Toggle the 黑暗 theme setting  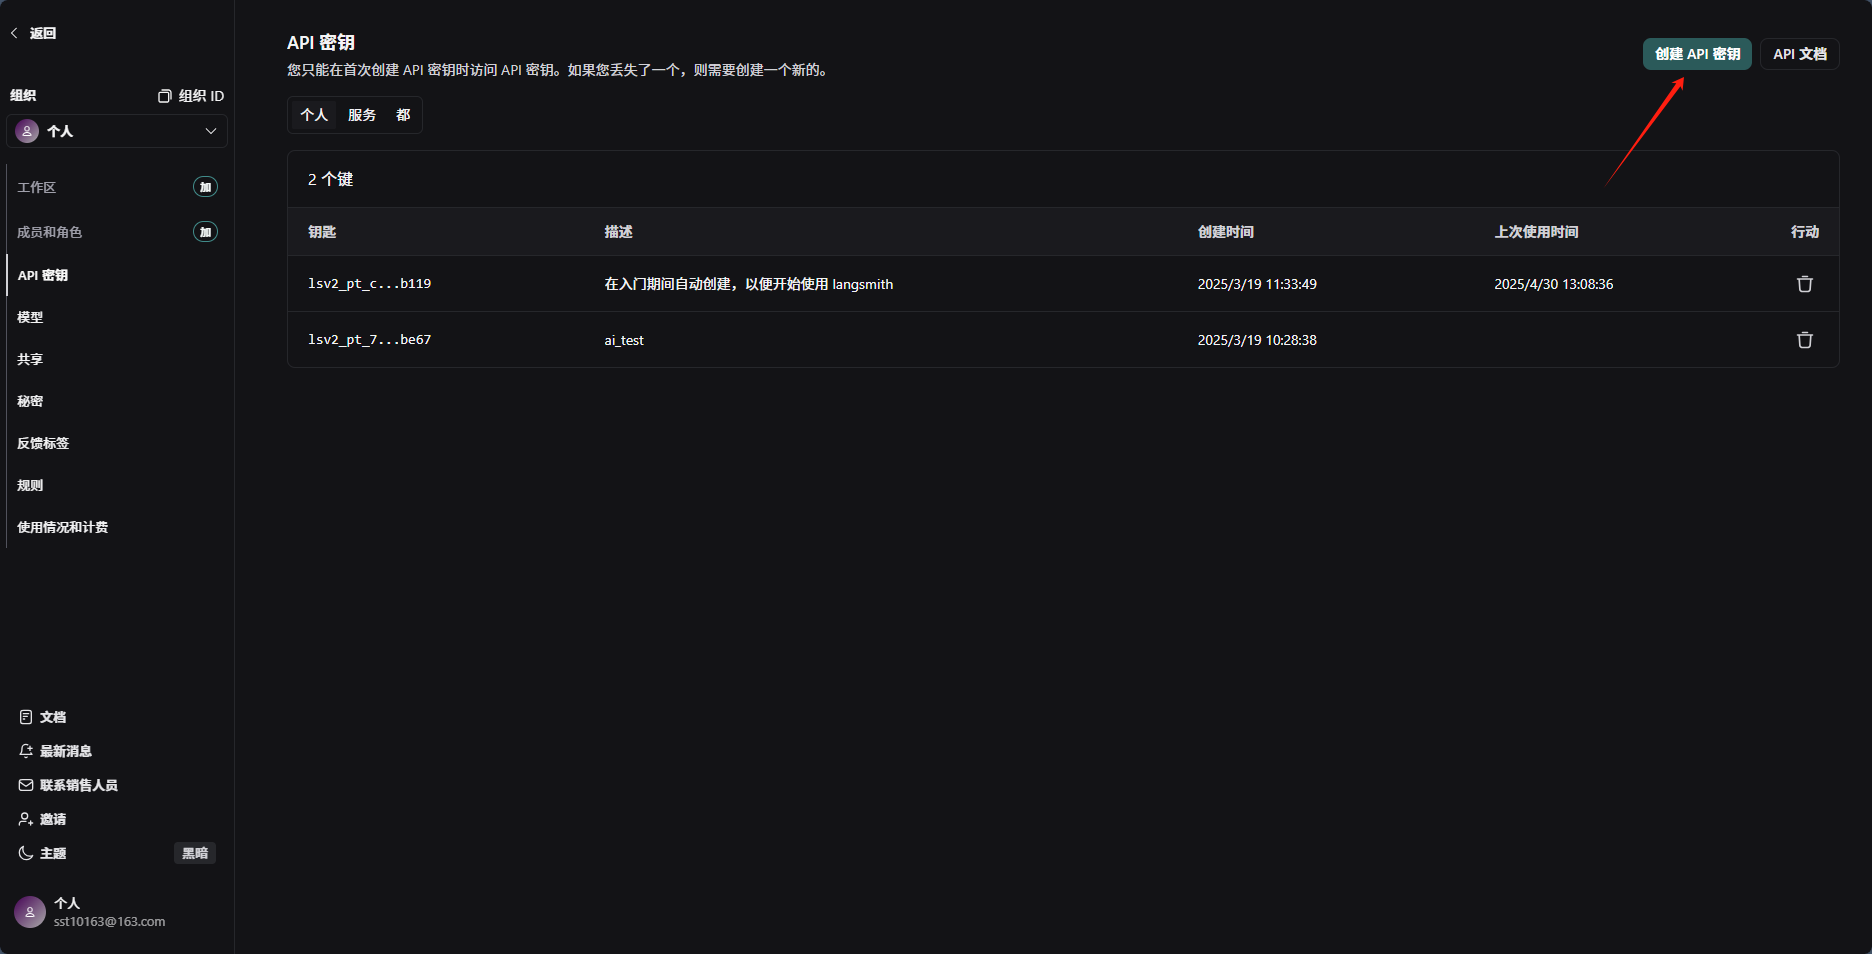click(x=194, y=853)
